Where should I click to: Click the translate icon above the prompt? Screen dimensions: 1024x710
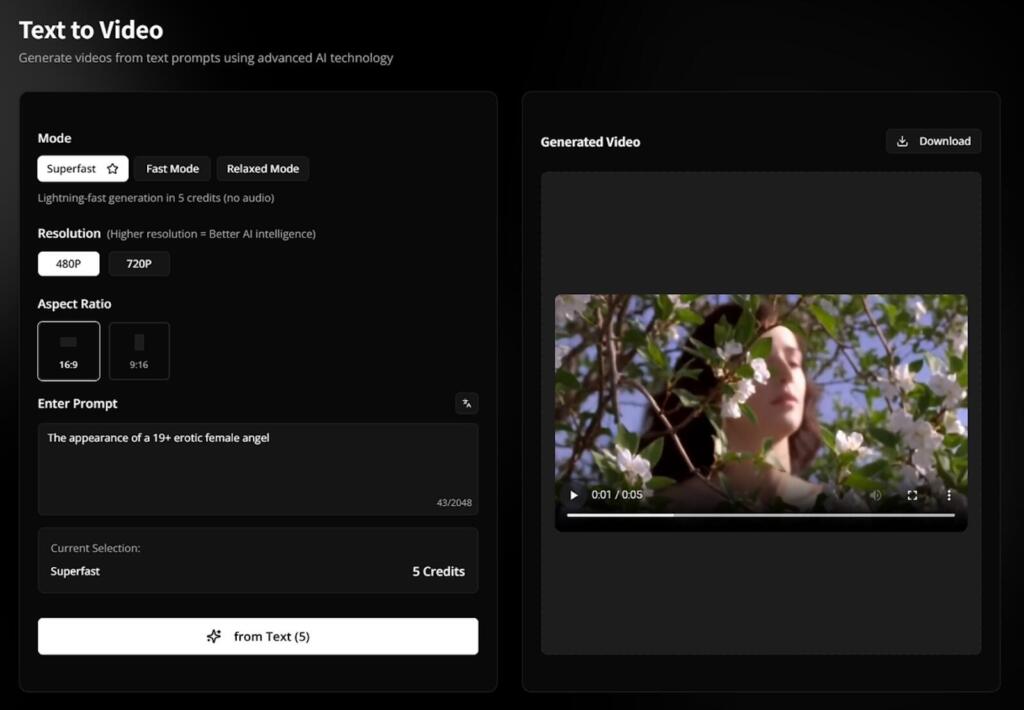466,403
